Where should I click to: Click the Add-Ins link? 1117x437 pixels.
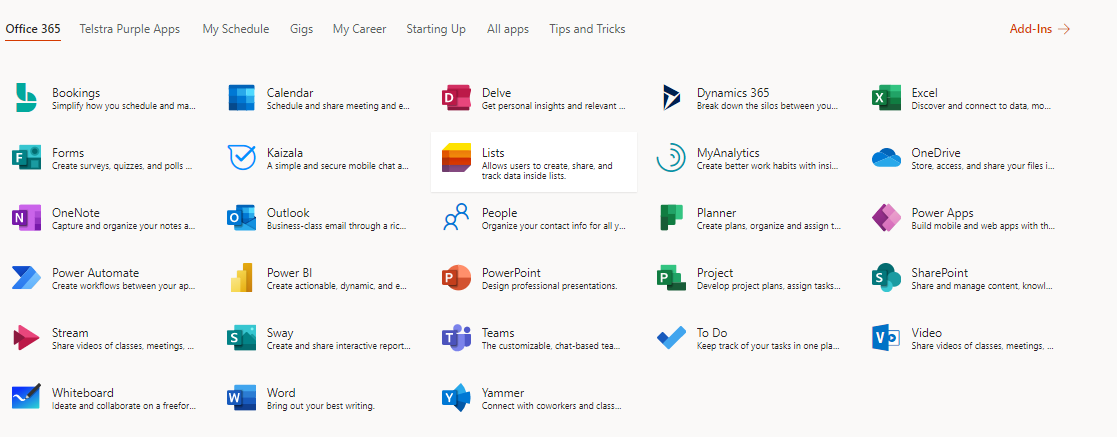tap(1039, 29)
